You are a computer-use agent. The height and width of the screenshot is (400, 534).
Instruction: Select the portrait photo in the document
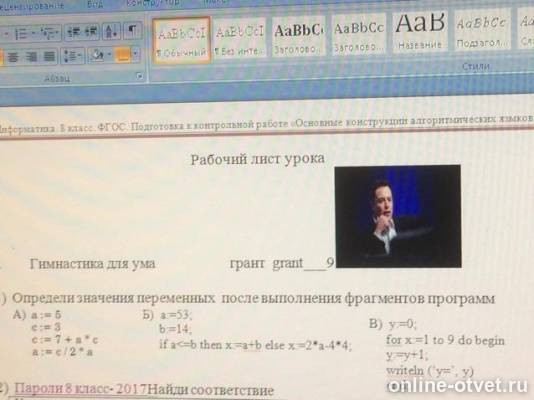tap(398, 216)
